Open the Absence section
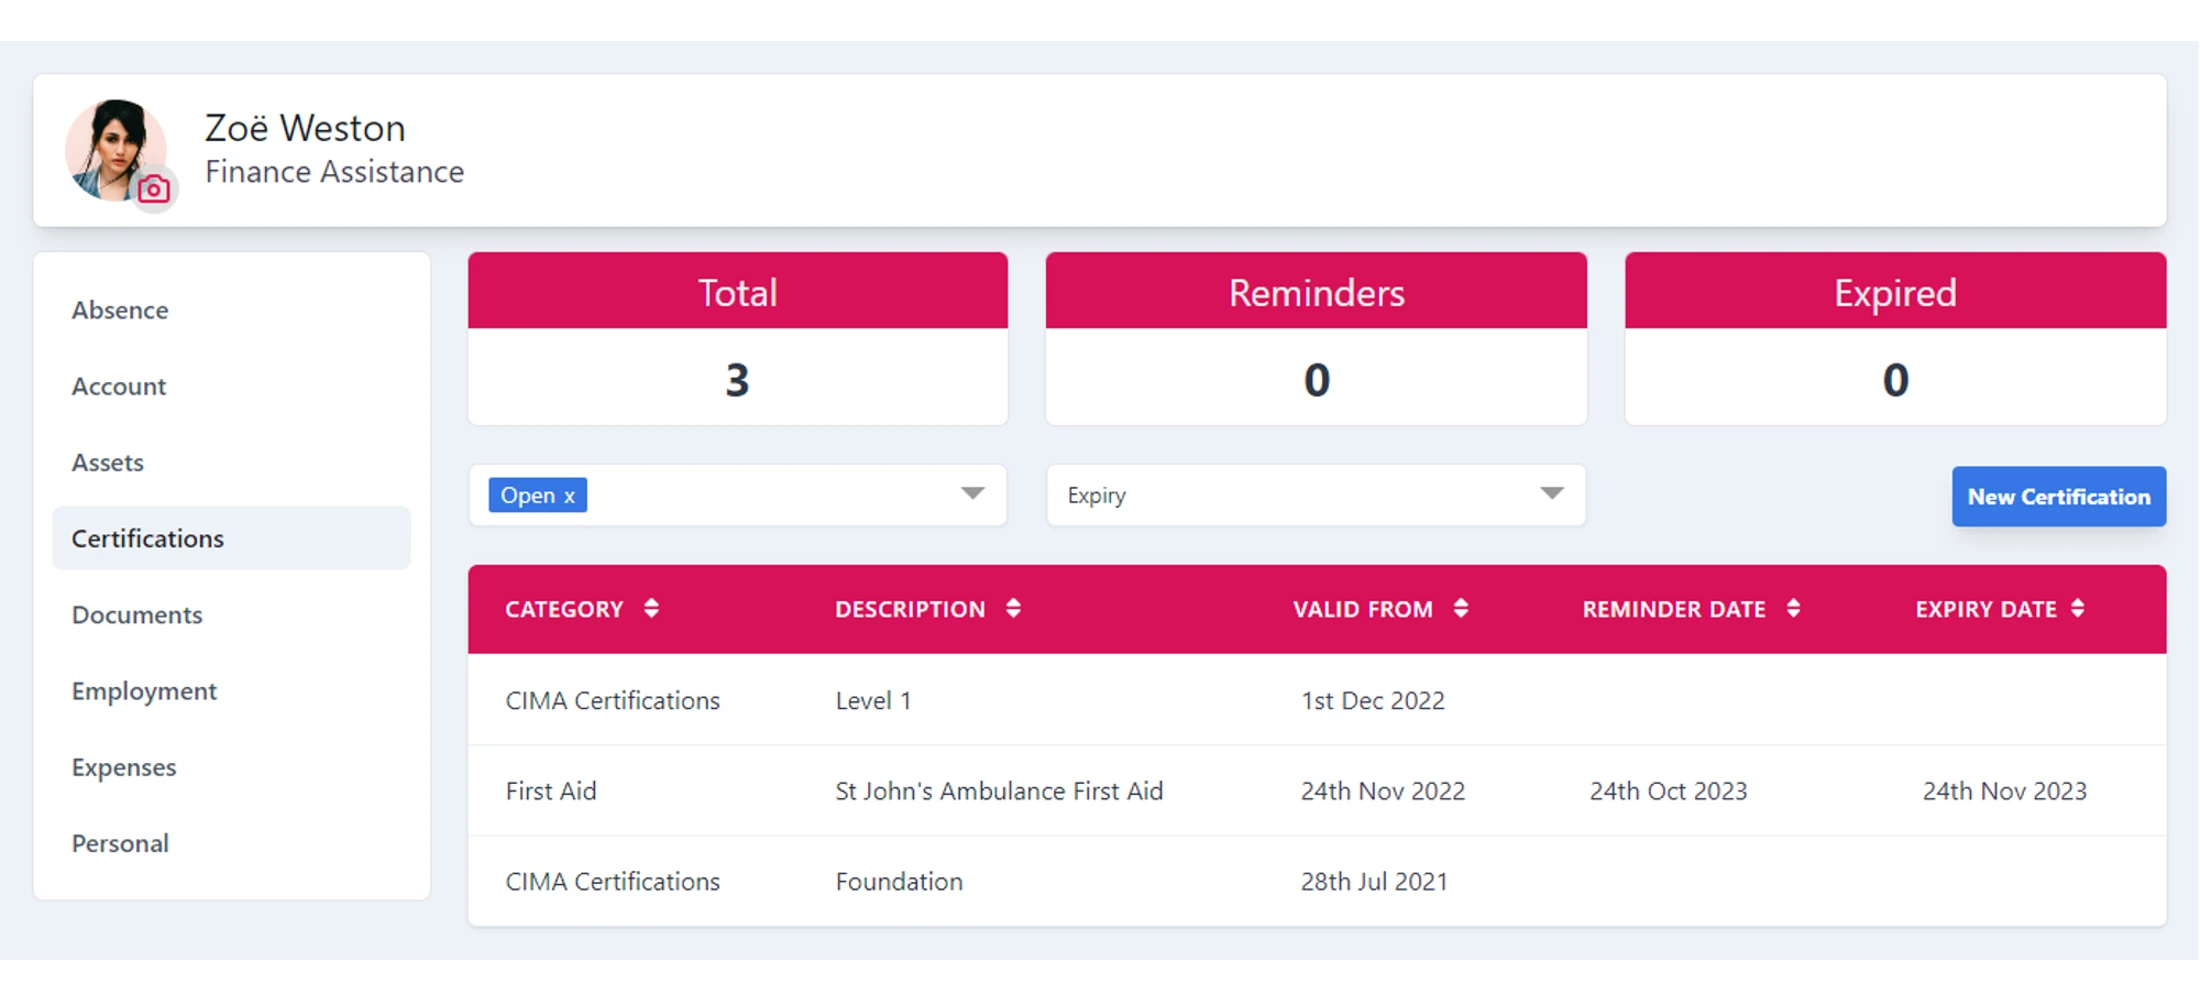This screenshot has width=2200, height=1000. coord(120,310)
